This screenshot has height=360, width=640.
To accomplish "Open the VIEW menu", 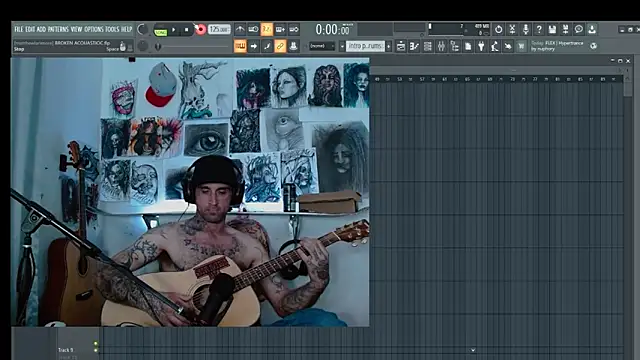I will 76,29.
